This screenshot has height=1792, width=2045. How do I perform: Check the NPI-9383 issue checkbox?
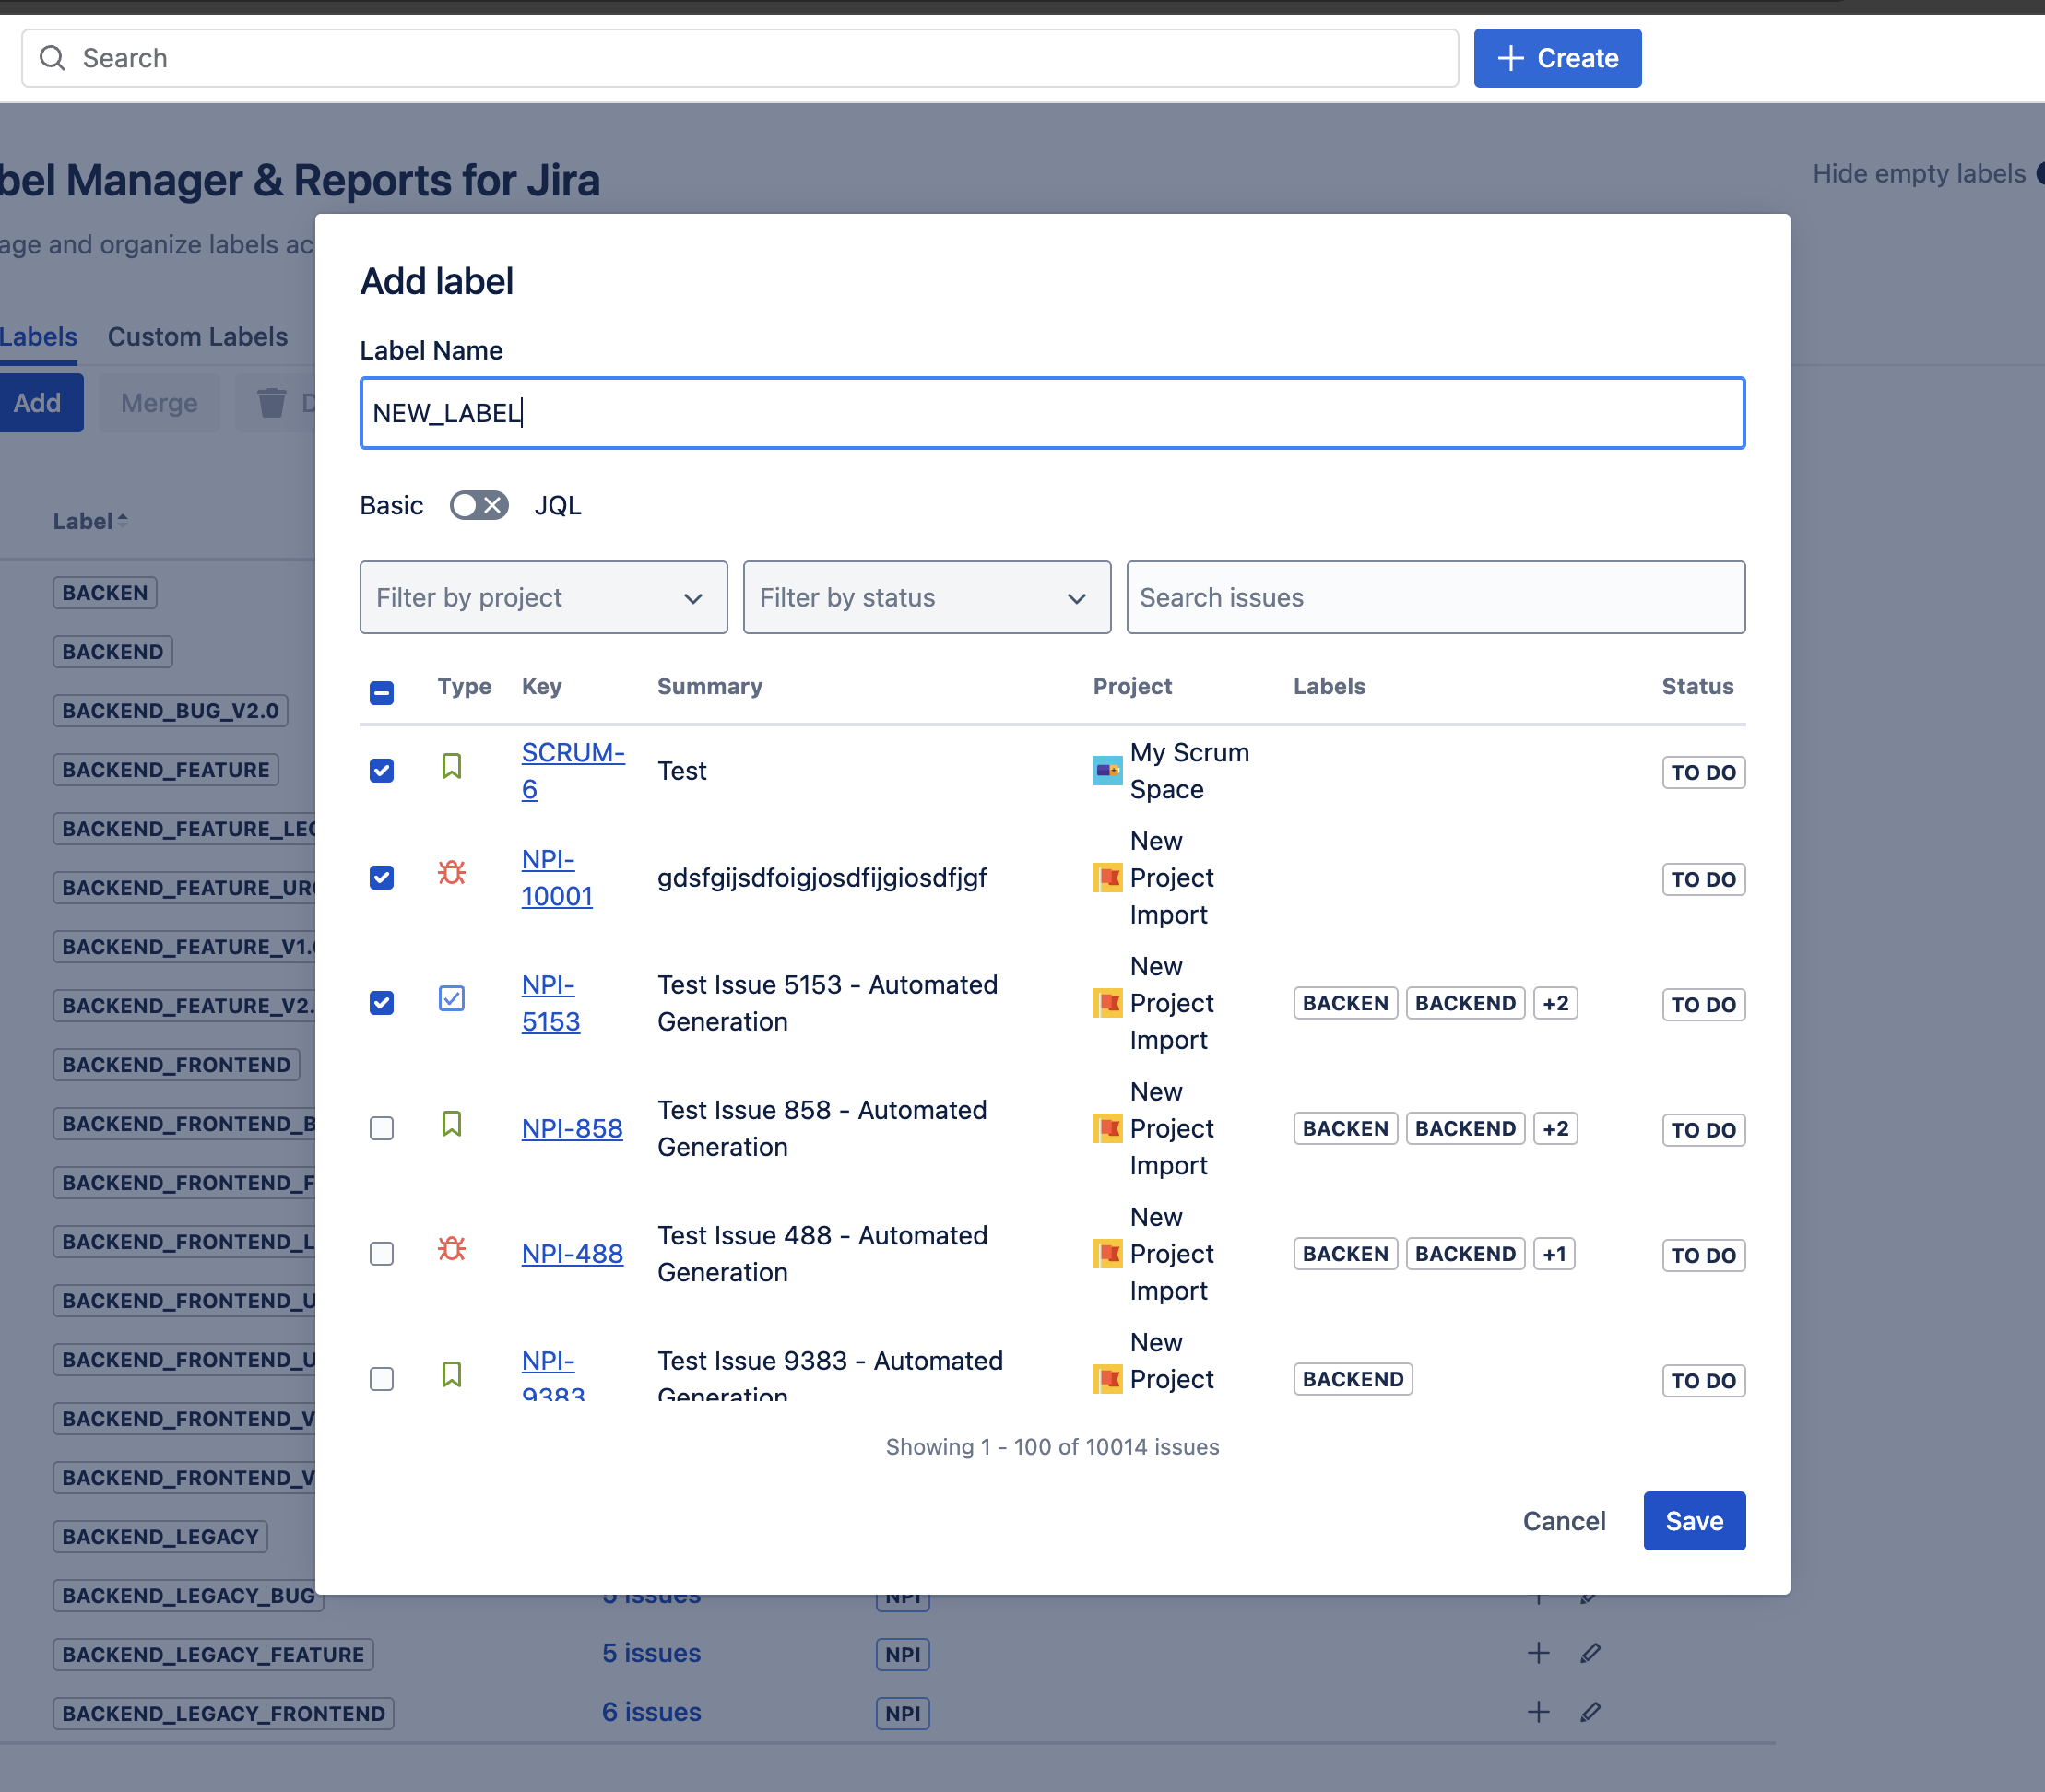point(381,1379)
